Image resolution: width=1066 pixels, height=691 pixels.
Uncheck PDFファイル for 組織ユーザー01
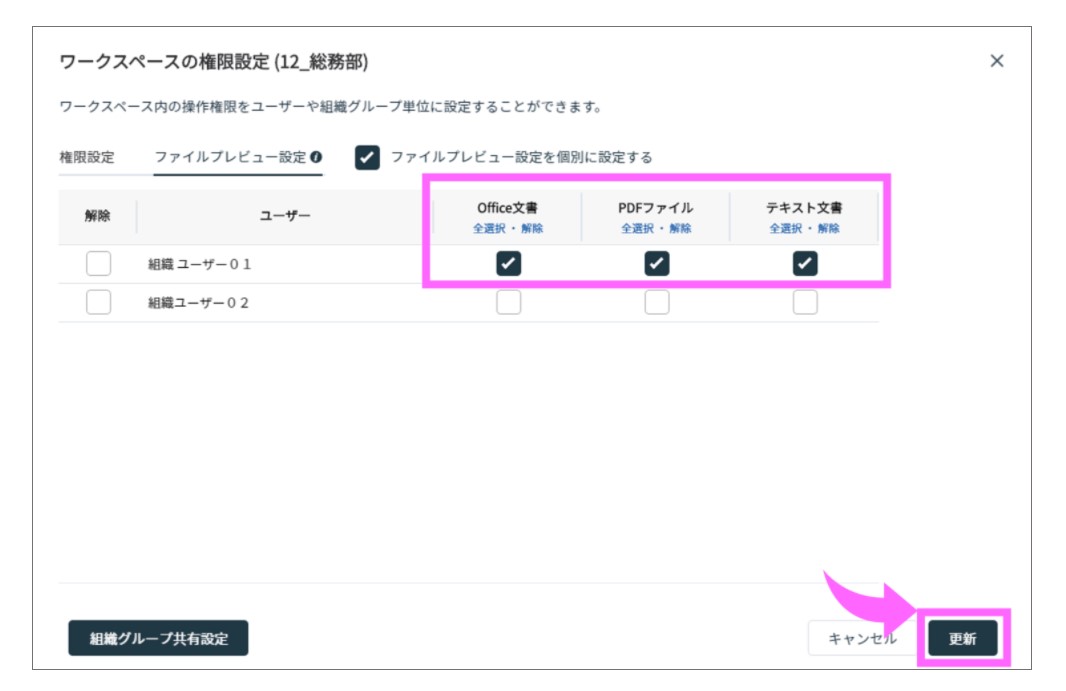656,263
